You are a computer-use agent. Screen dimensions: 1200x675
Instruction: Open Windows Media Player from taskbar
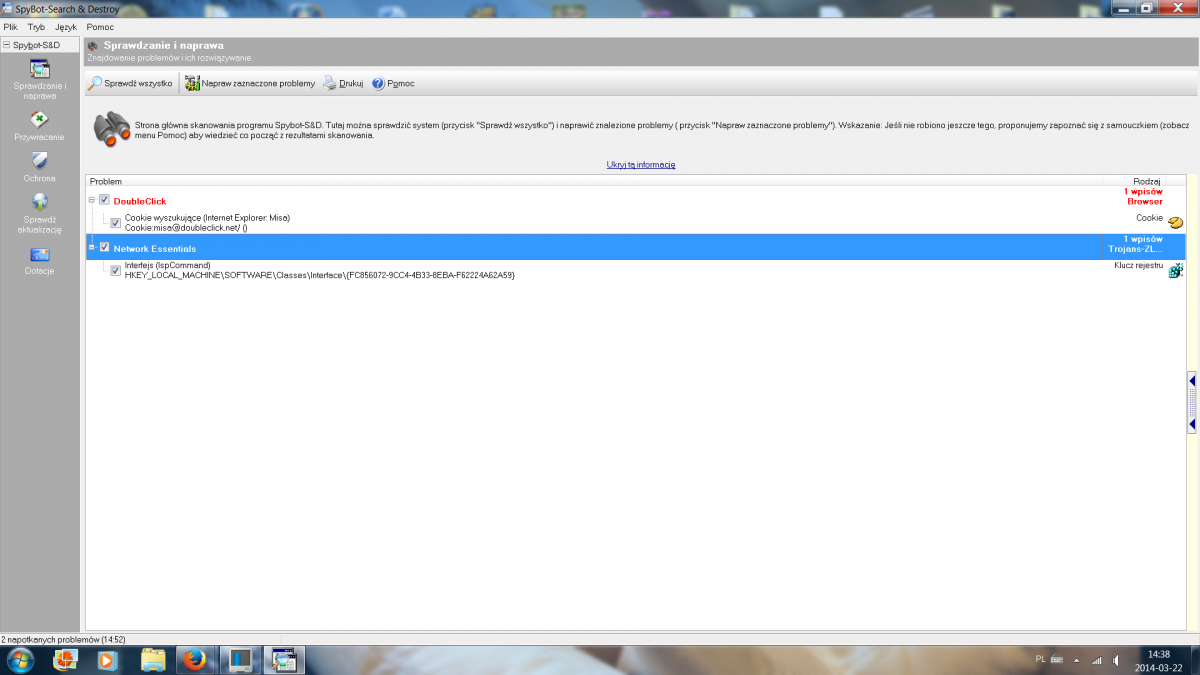tap(108, 660)
